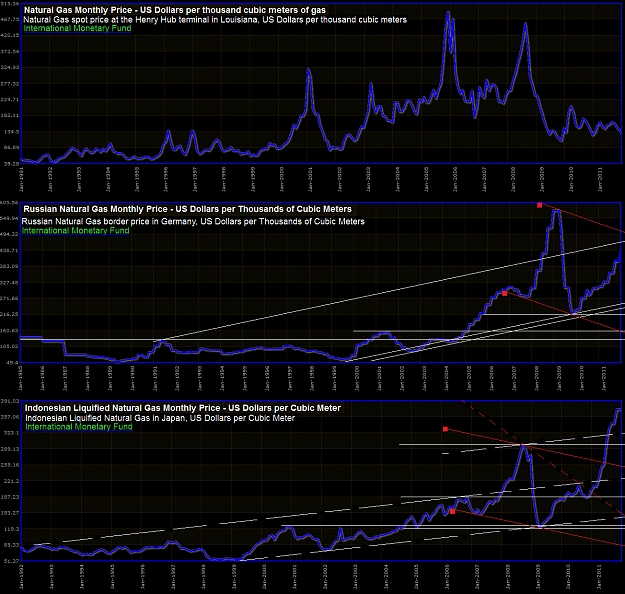Click the 'Indonesian Liquified Natural Gas in Japan' subtitle

(x=160, y=418)
